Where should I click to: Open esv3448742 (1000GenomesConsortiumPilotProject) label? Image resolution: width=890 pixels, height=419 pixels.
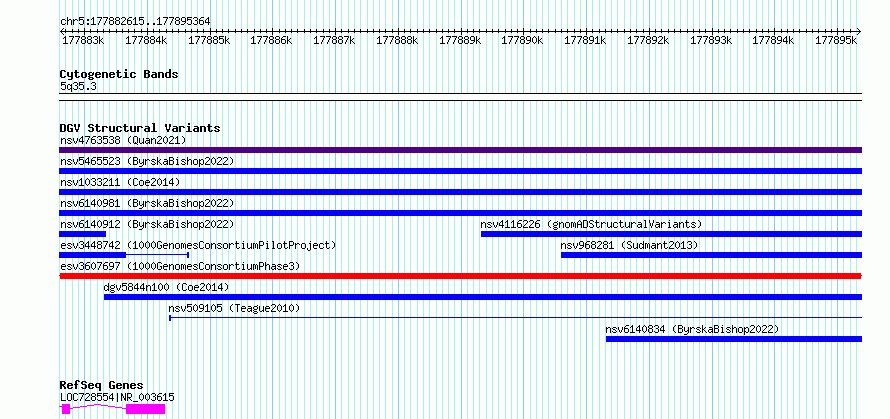click(x=198, y=245)
